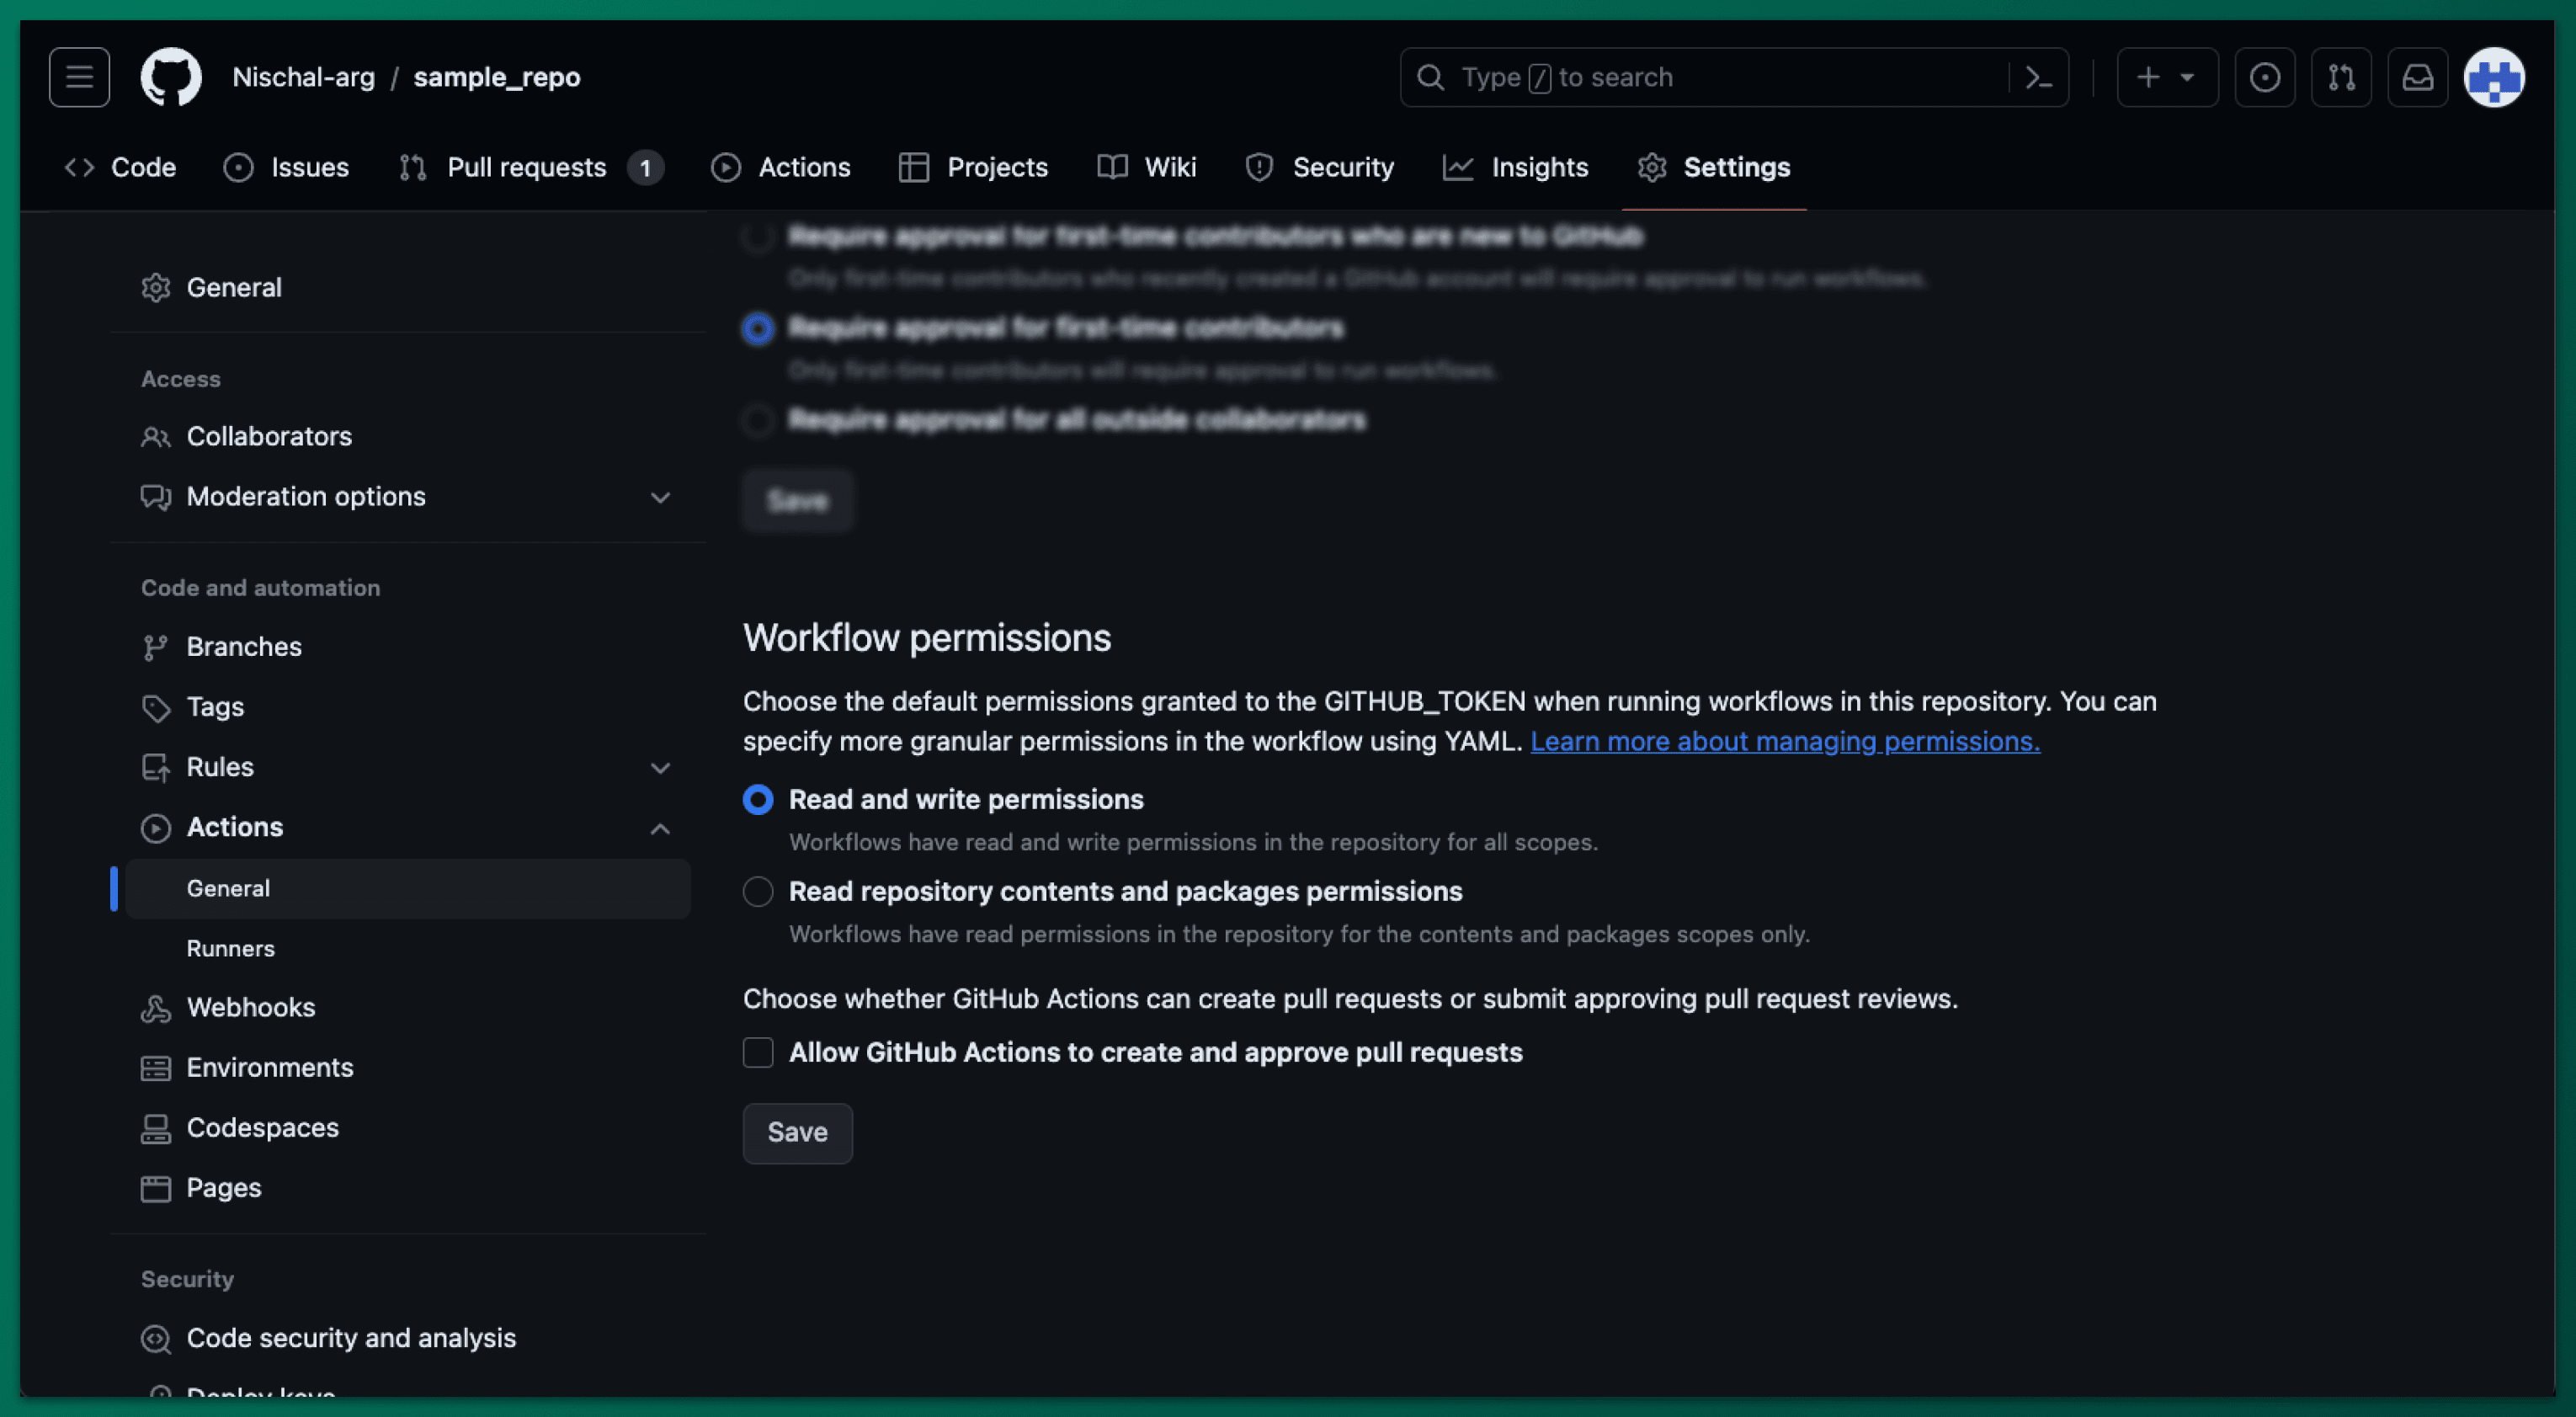Screen dimensions: 2576x1417
Task: Open the global pull requests icon
Action: pyautogui.click(x=2341, y=77)
